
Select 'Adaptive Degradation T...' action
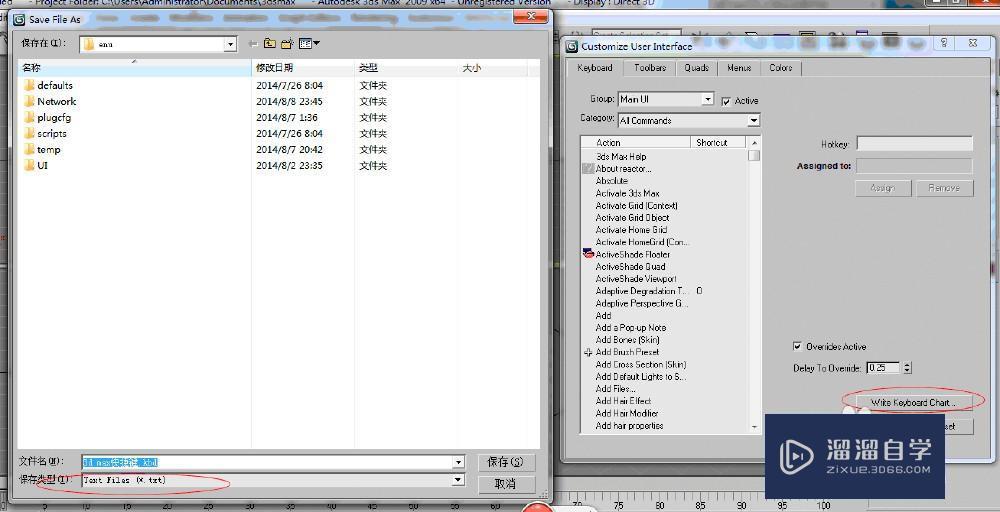(x=642, y=291)
